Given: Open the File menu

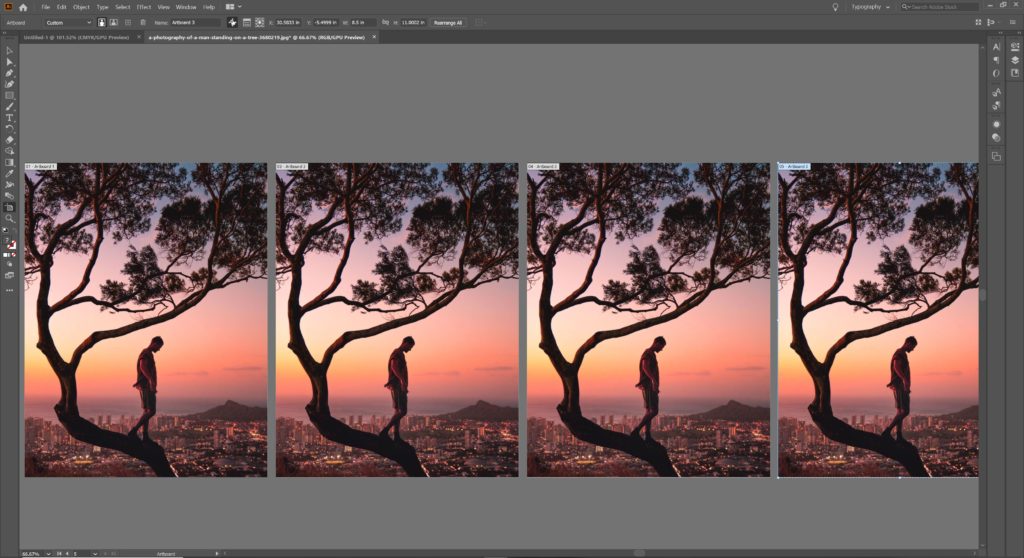Looking at the screenshot, I should (x=46, y=7).
